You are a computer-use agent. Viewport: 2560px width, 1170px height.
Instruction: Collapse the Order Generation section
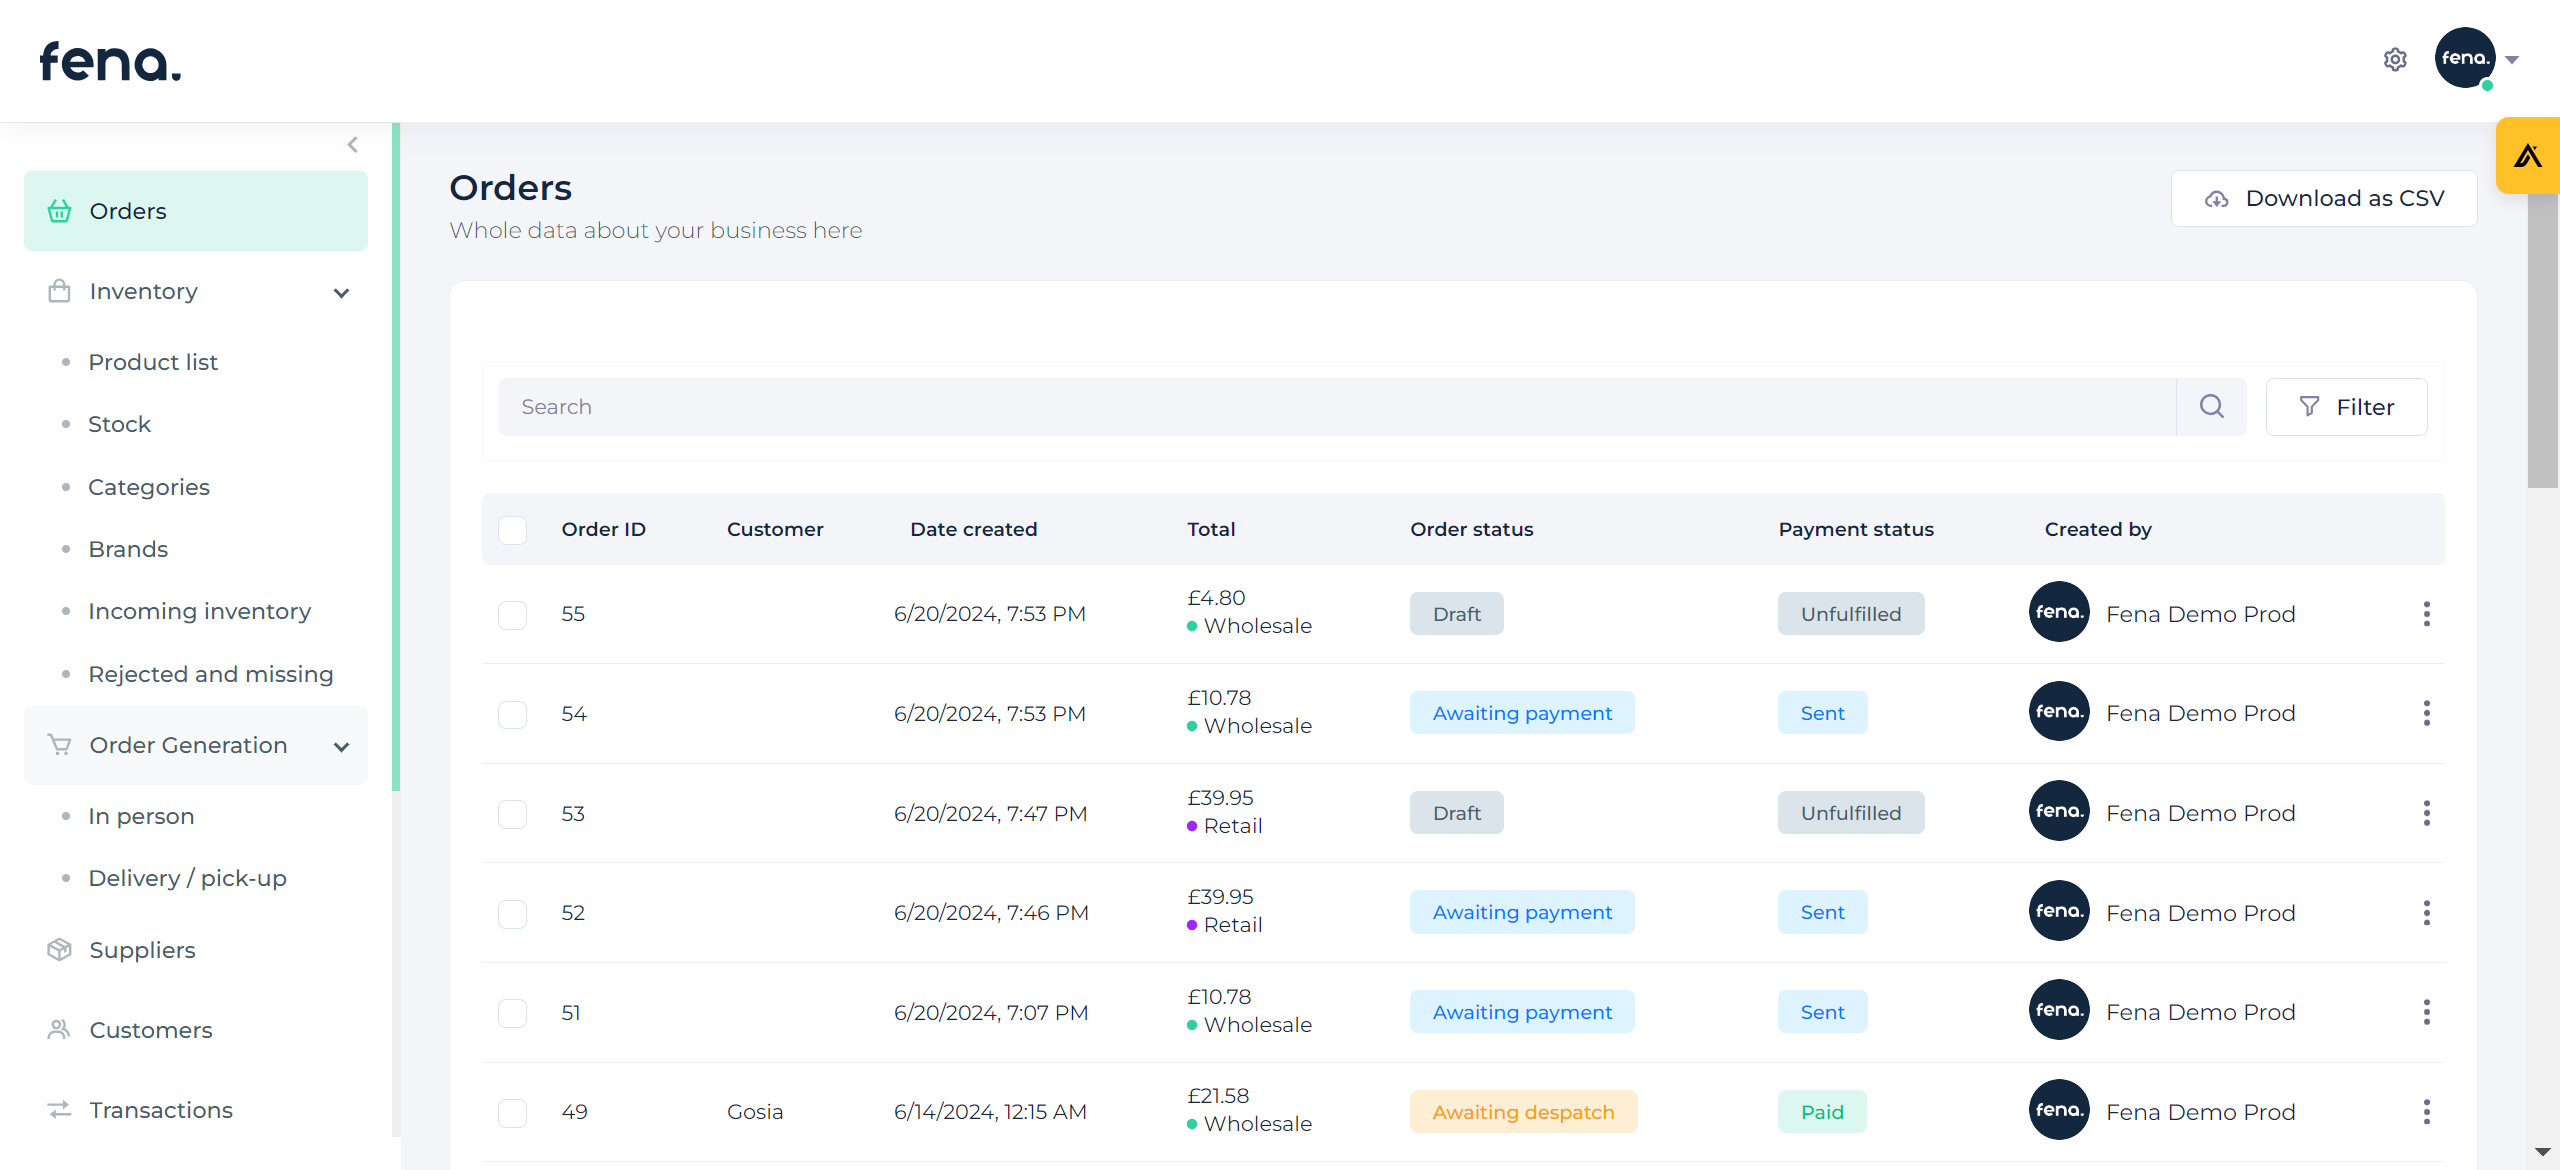click(x=341, y=746)
